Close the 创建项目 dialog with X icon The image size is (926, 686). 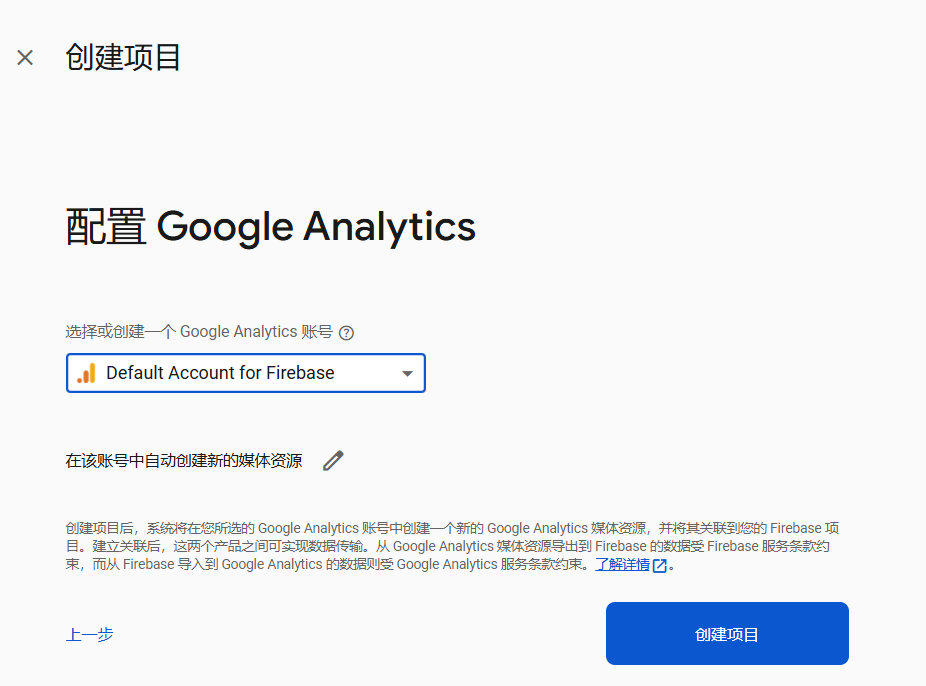(25, 58)
